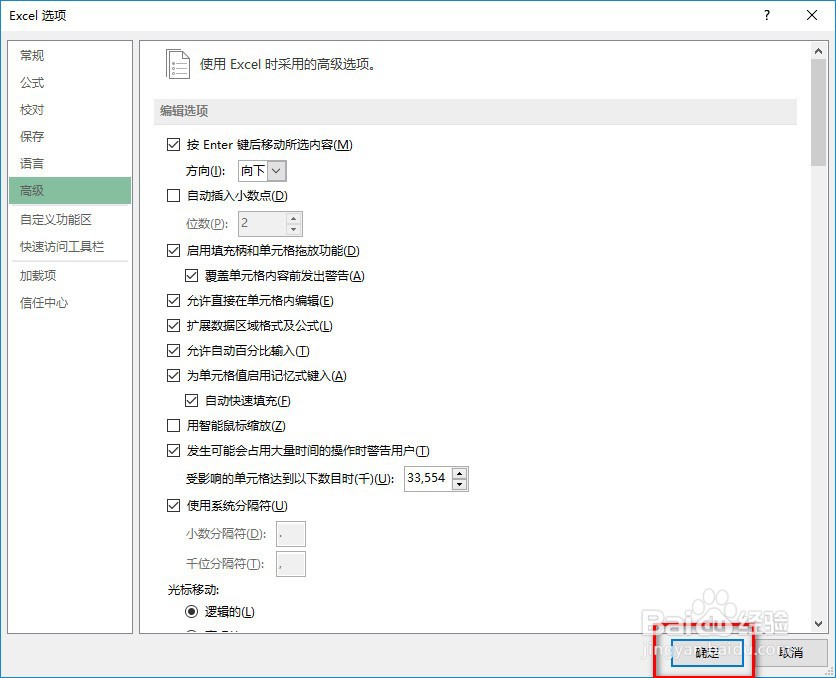Decrease affected cells count with down arrow

tap(460, 485)
